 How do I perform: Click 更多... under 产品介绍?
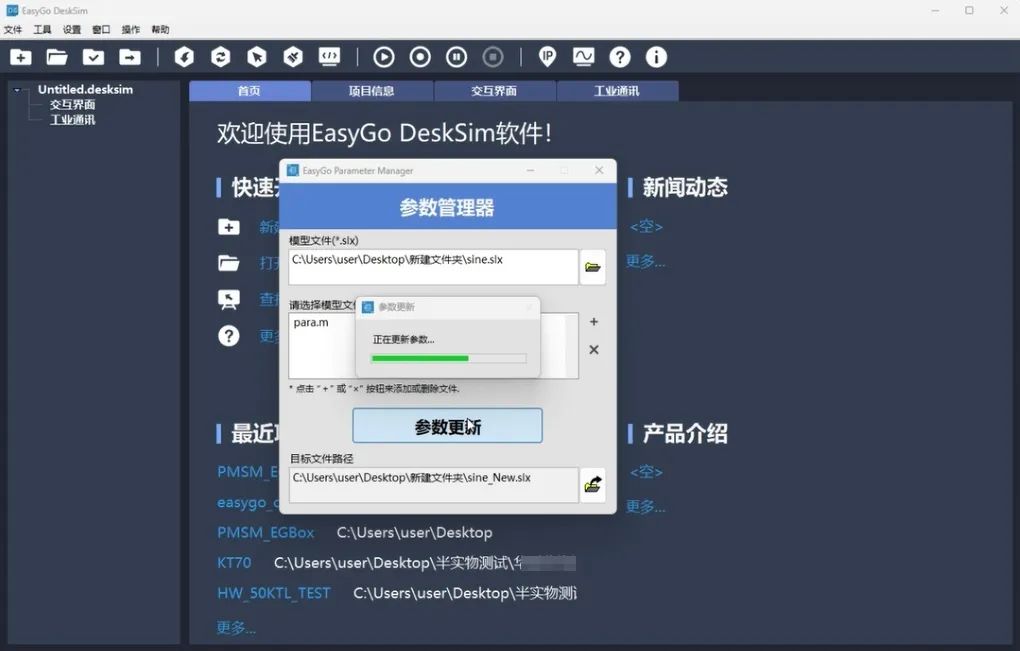point(645,506)
